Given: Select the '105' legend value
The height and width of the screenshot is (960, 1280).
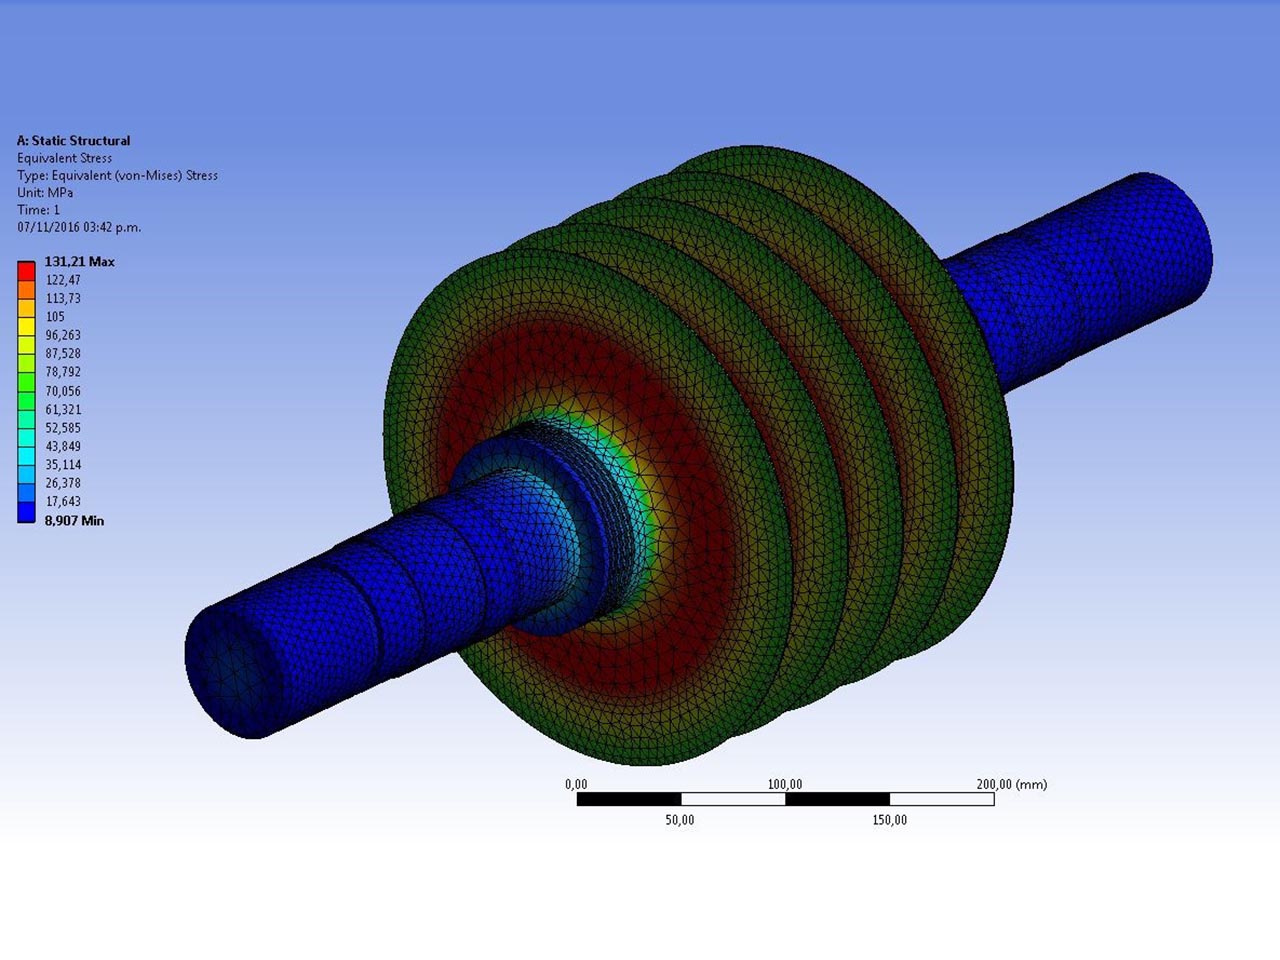Looking at the screenshot, I should tap(55, 316).
